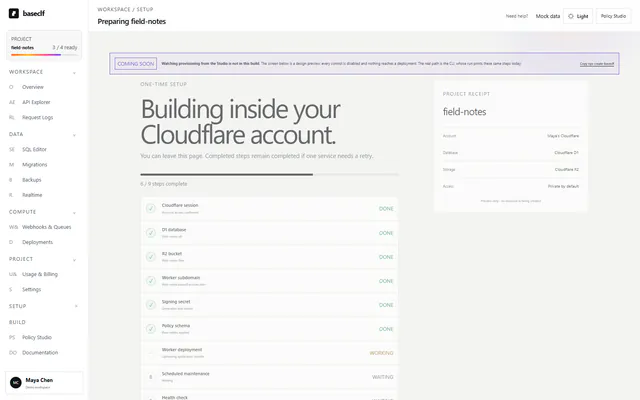Screen dimensions: 640x400
Task: Click the setup steps progress bar
Action: pyautogui.click(x=269, y=174)
